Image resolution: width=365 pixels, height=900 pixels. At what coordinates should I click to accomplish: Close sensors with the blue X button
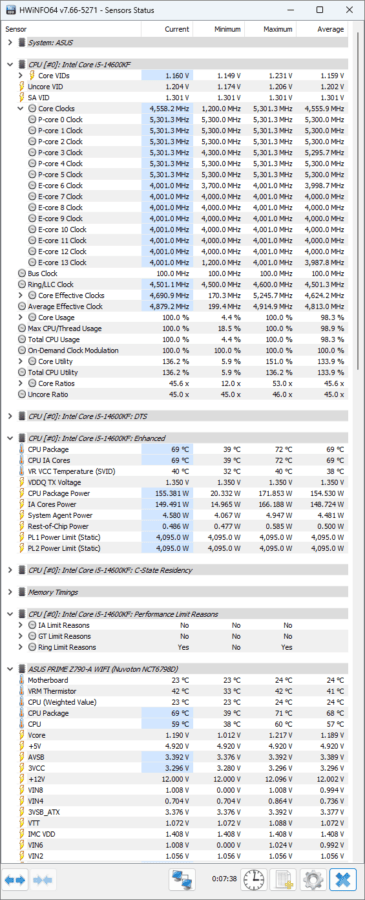(343, 879)
